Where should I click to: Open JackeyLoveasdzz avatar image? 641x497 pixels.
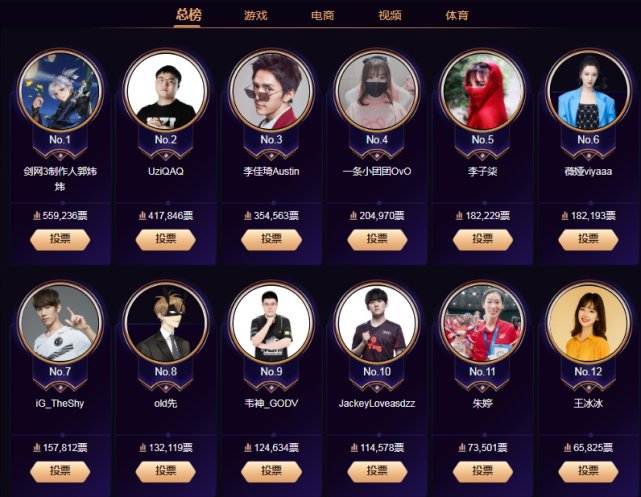pyautogui.click(x=377, y=323)
